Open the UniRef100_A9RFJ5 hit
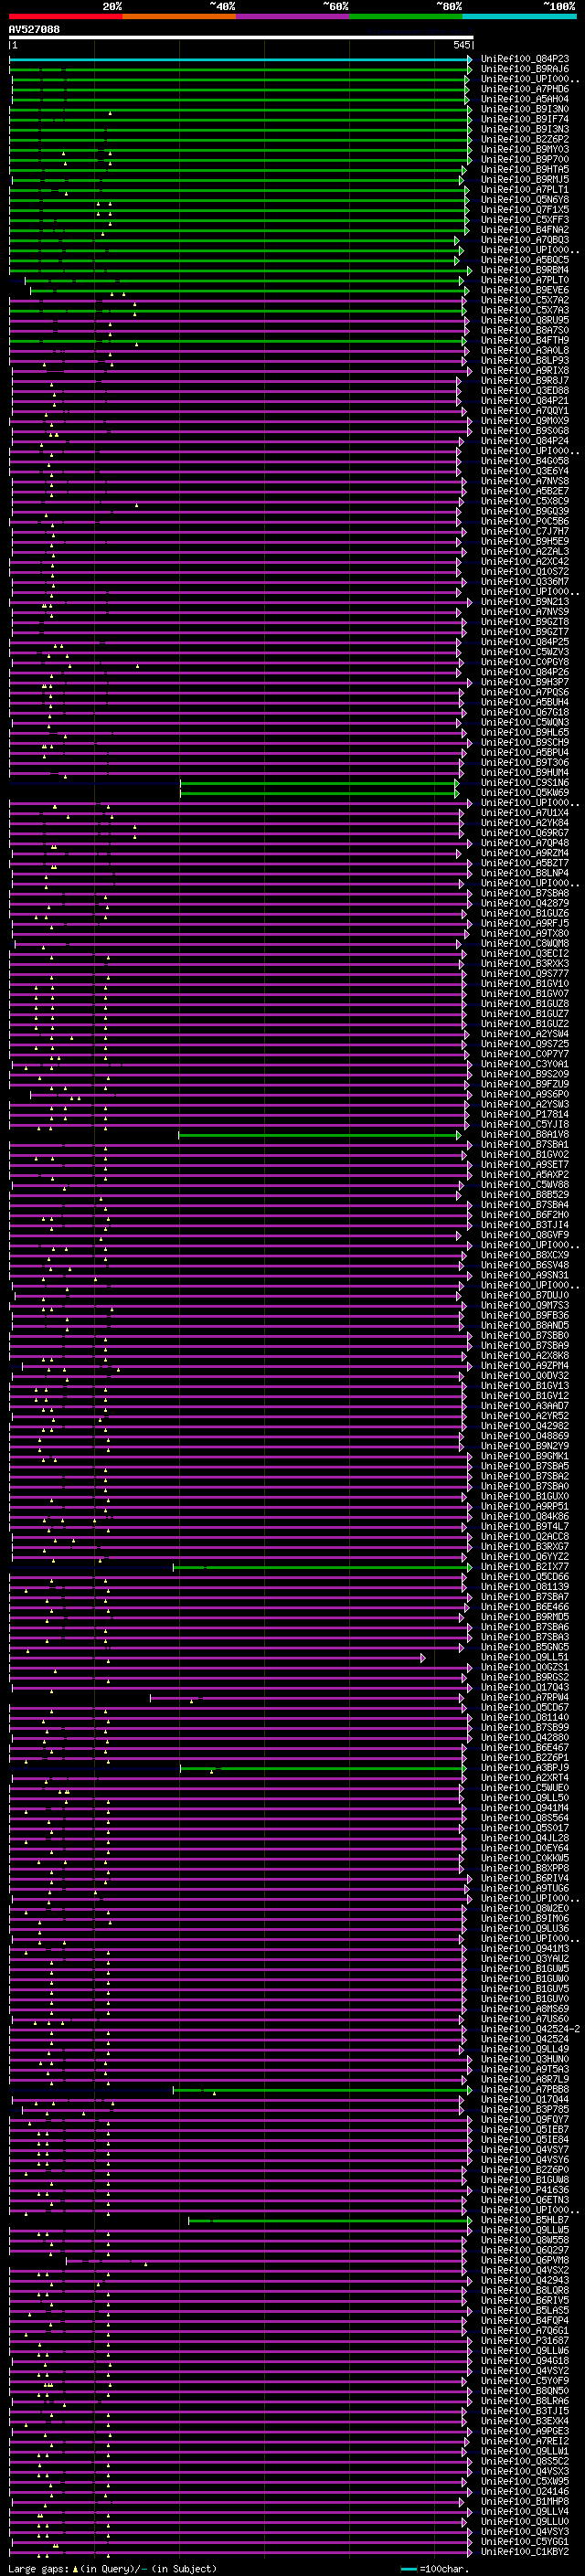Viewport: 585px width, 2576px height. 525,924
